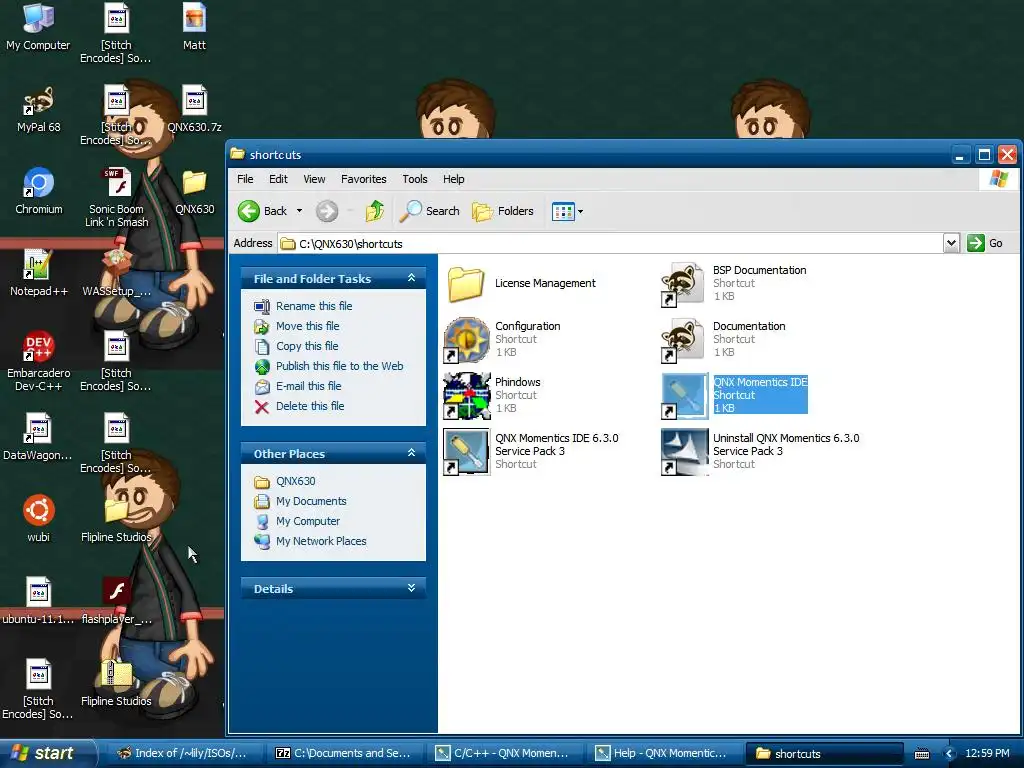
Task: Select the Configuration shortcut icon
Action: tap(466, 340)
